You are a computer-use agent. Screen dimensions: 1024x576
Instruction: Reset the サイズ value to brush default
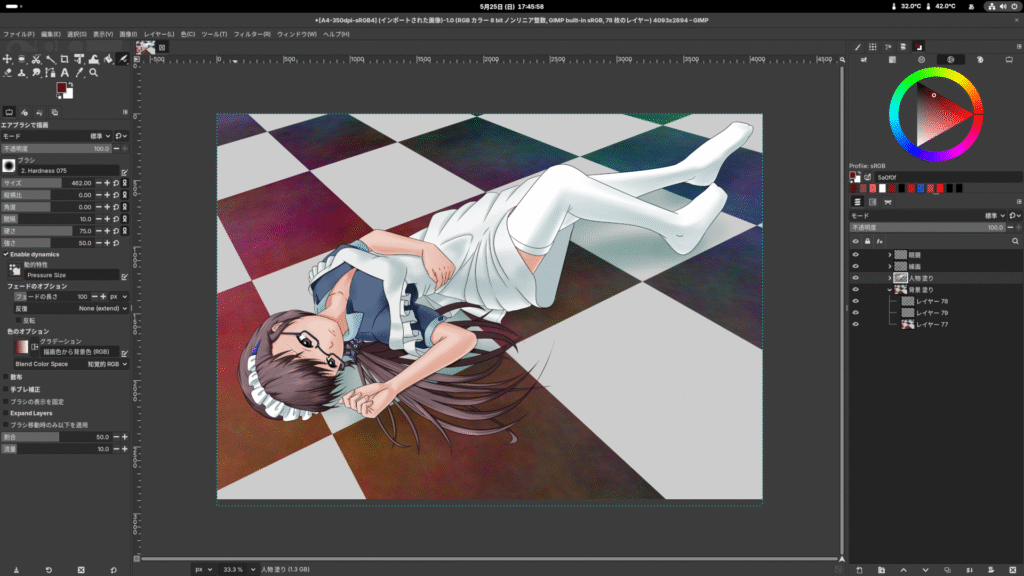[x=116, y=184]
